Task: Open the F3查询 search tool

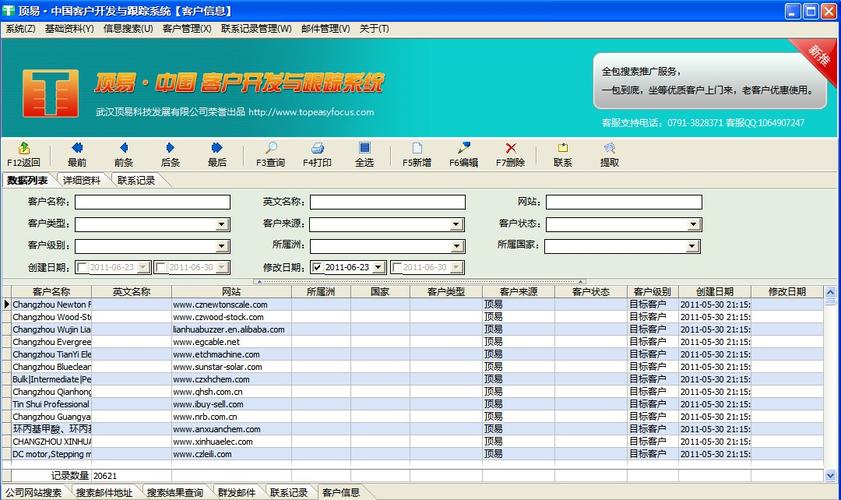Action: (270, 155)
